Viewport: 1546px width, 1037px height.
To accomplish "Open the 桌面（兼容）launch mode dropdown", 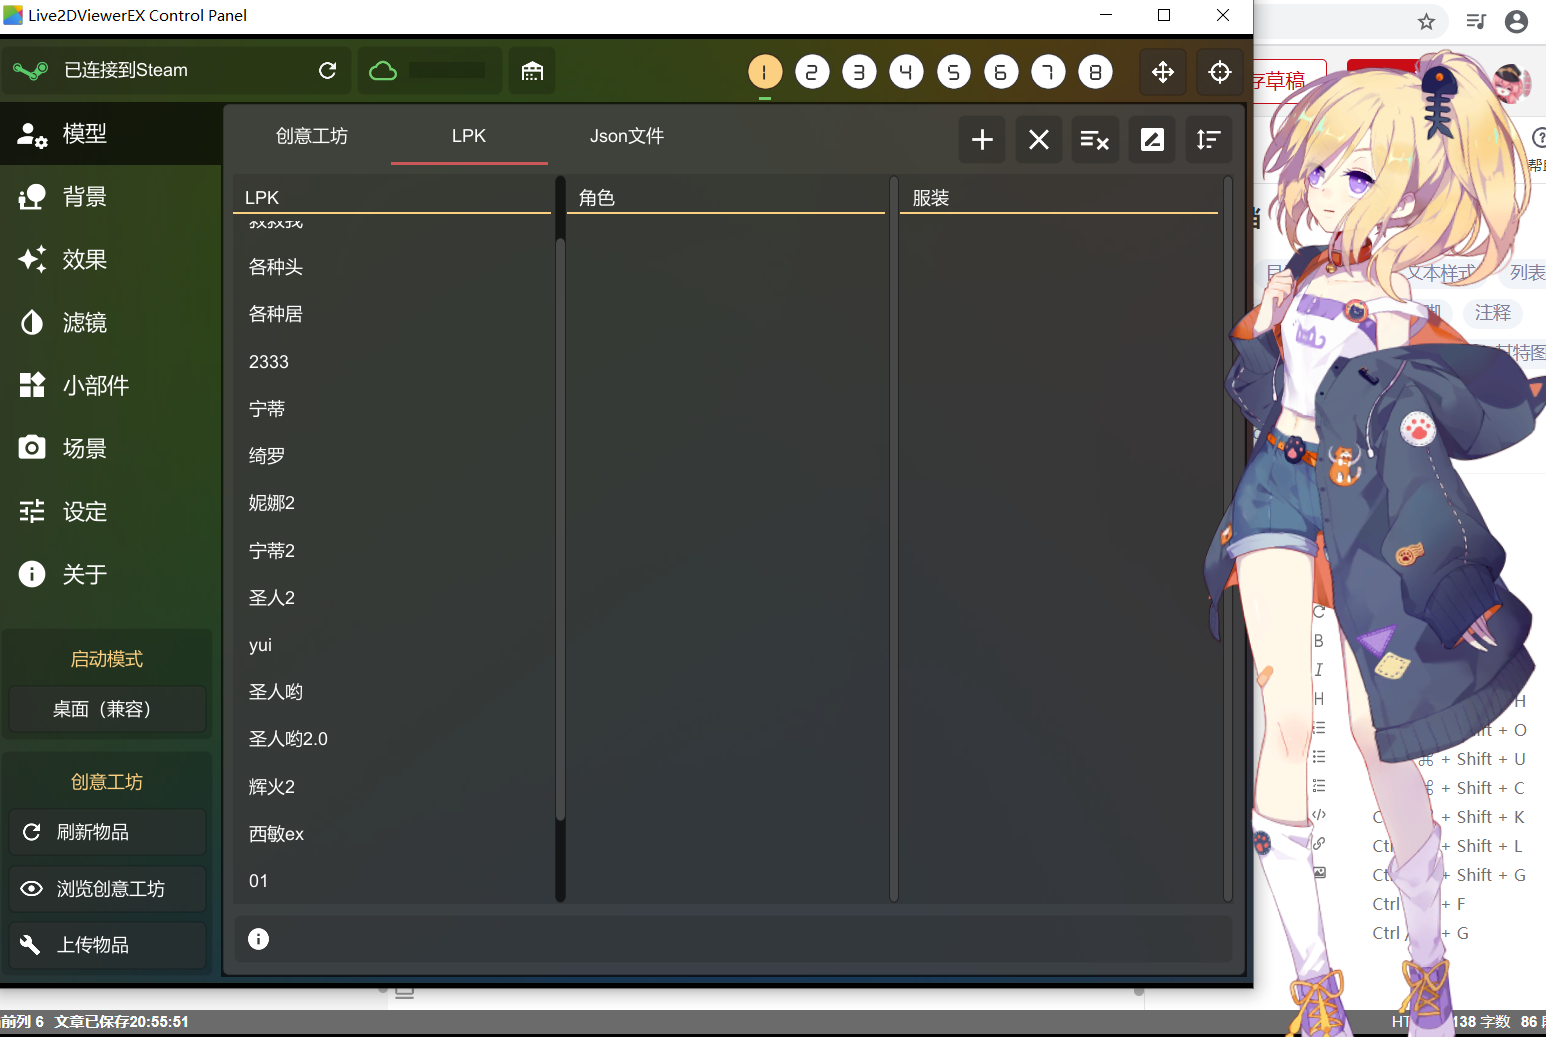I will coord(107,709).
